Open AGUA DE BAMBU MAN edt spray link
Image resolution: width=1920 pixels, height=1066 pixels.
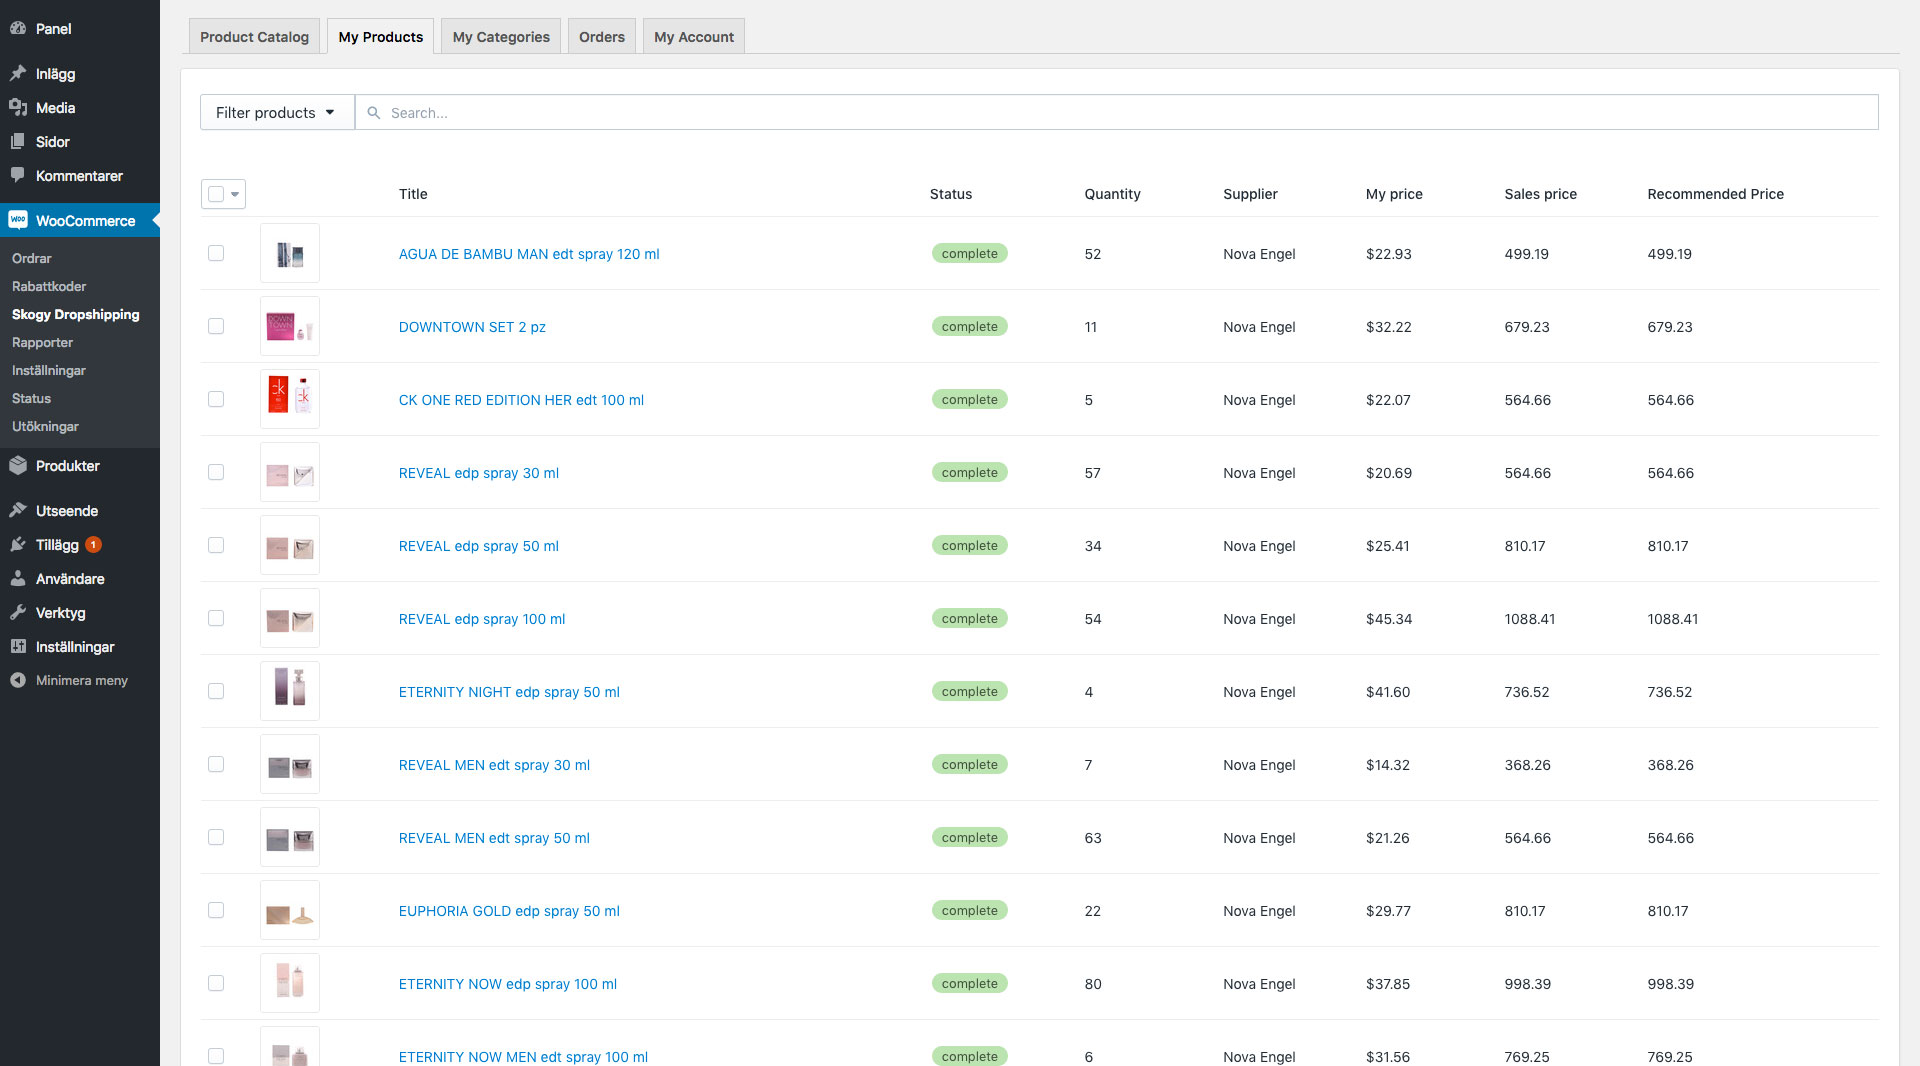pyautogui.click(x=529, y=254)
